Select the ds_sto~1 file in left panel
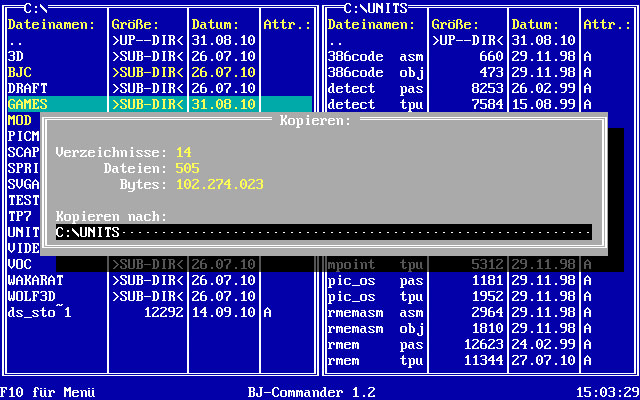 pyautogui.click(x=40, y=312)
